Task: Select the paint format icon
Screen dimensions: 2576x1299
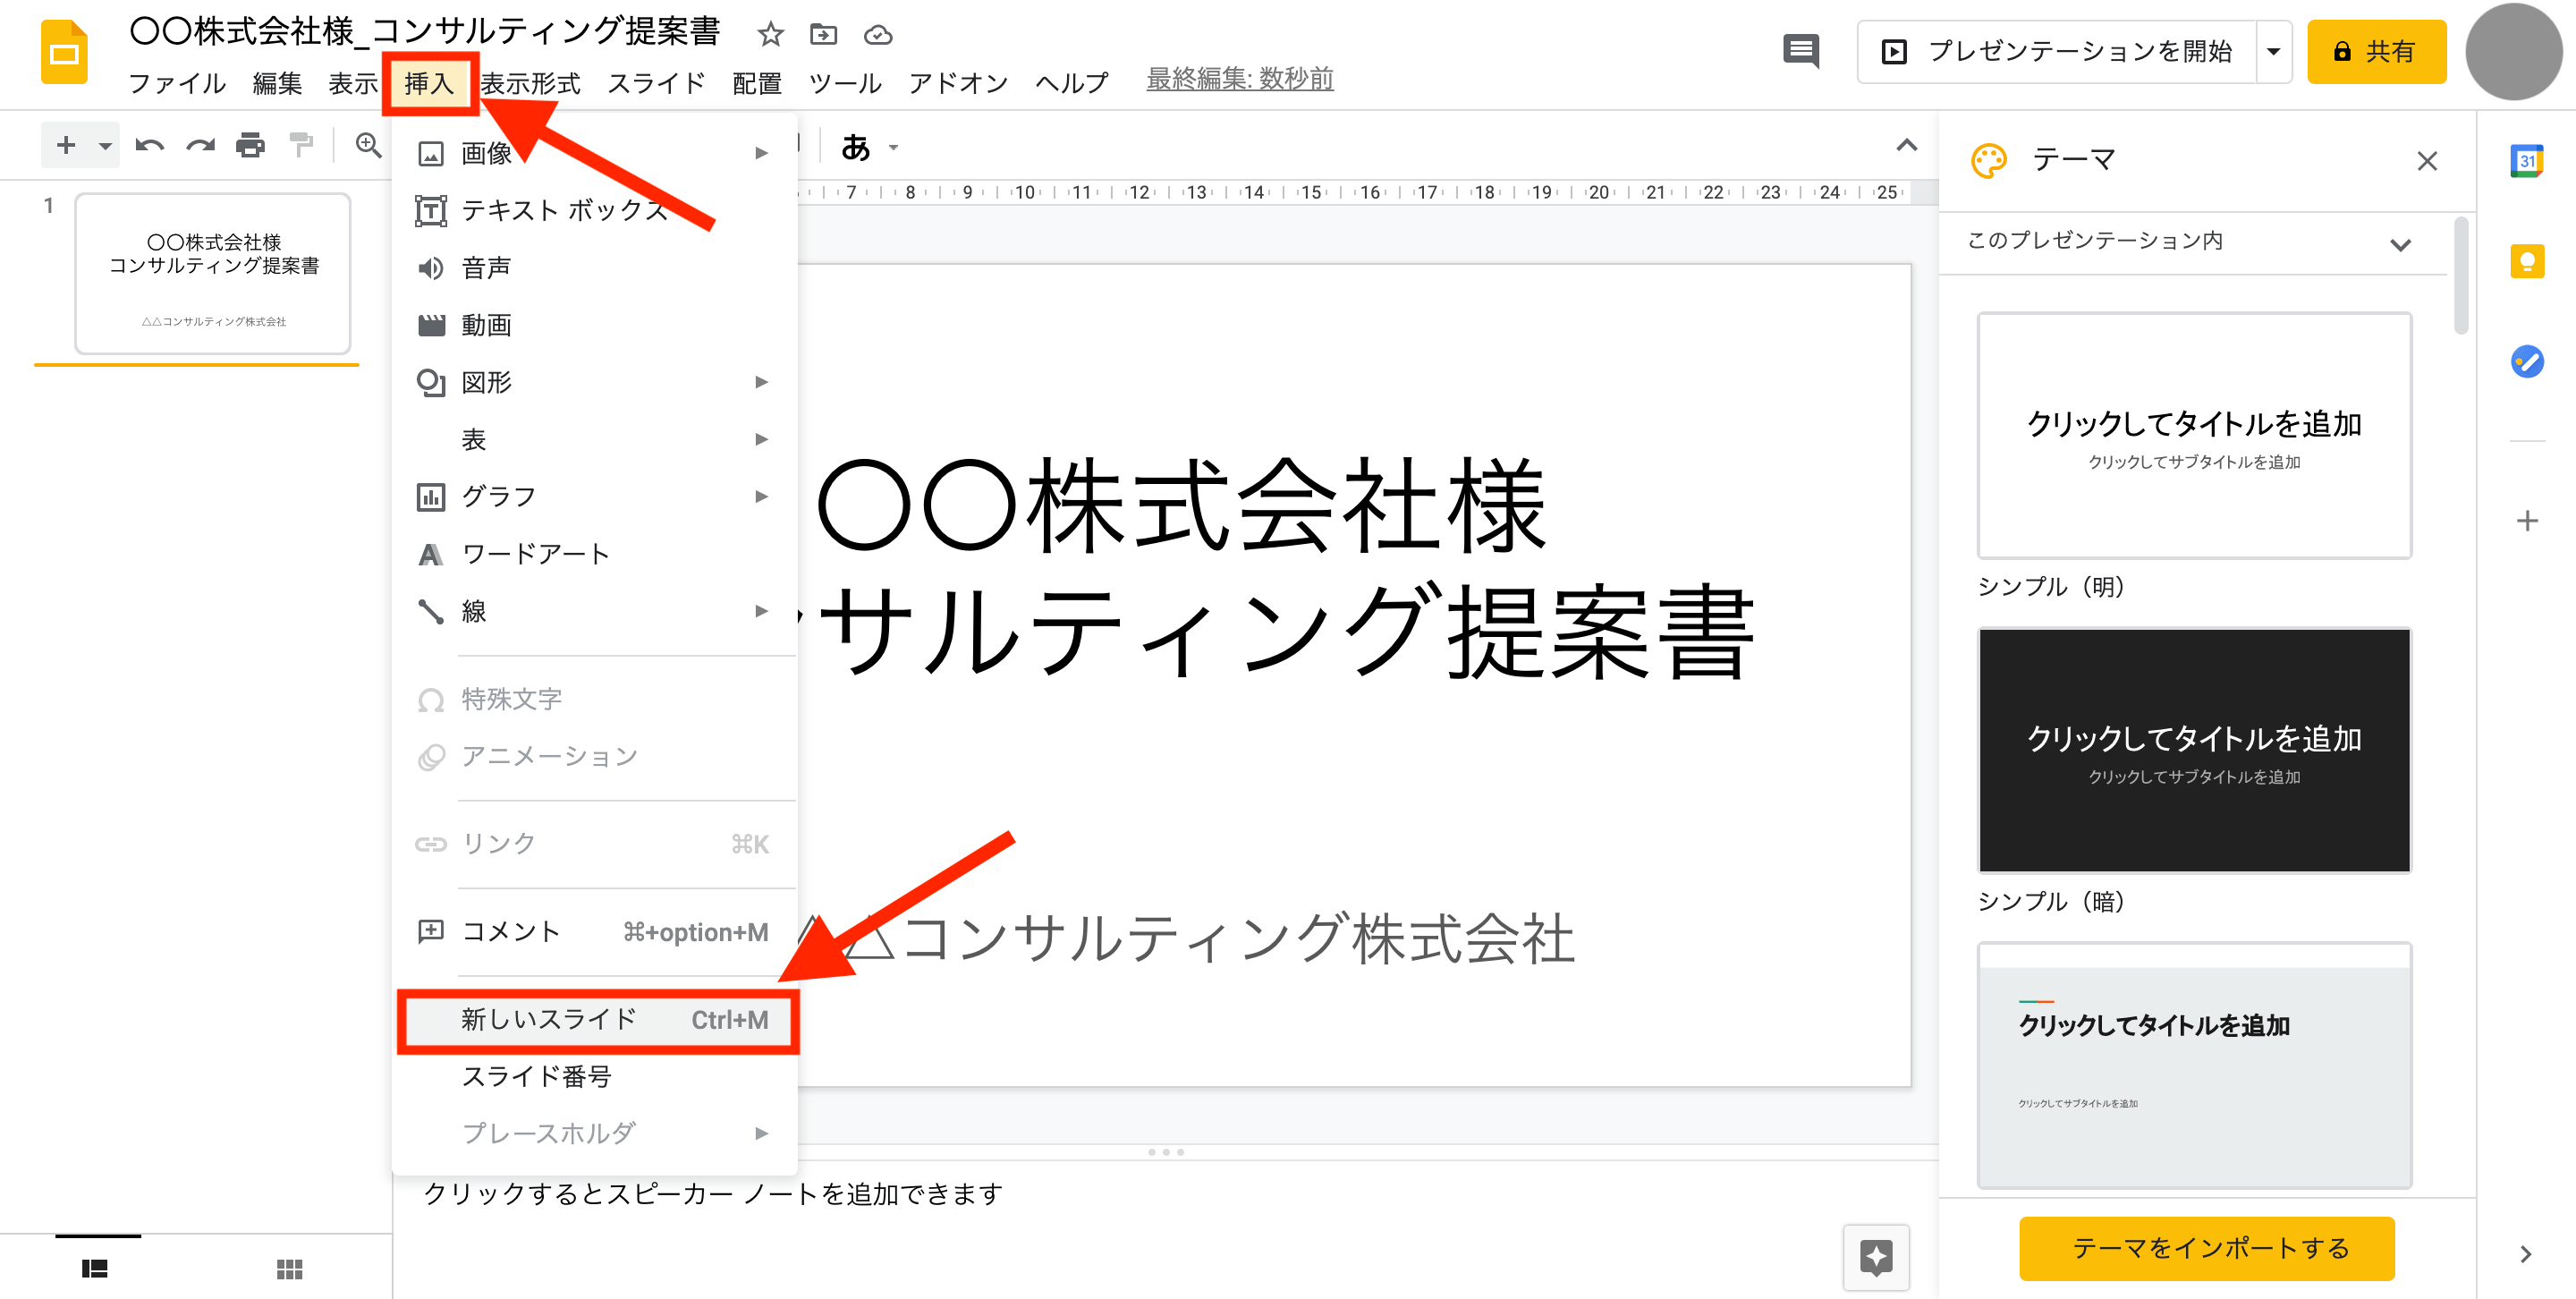Action: click(301, 146)
